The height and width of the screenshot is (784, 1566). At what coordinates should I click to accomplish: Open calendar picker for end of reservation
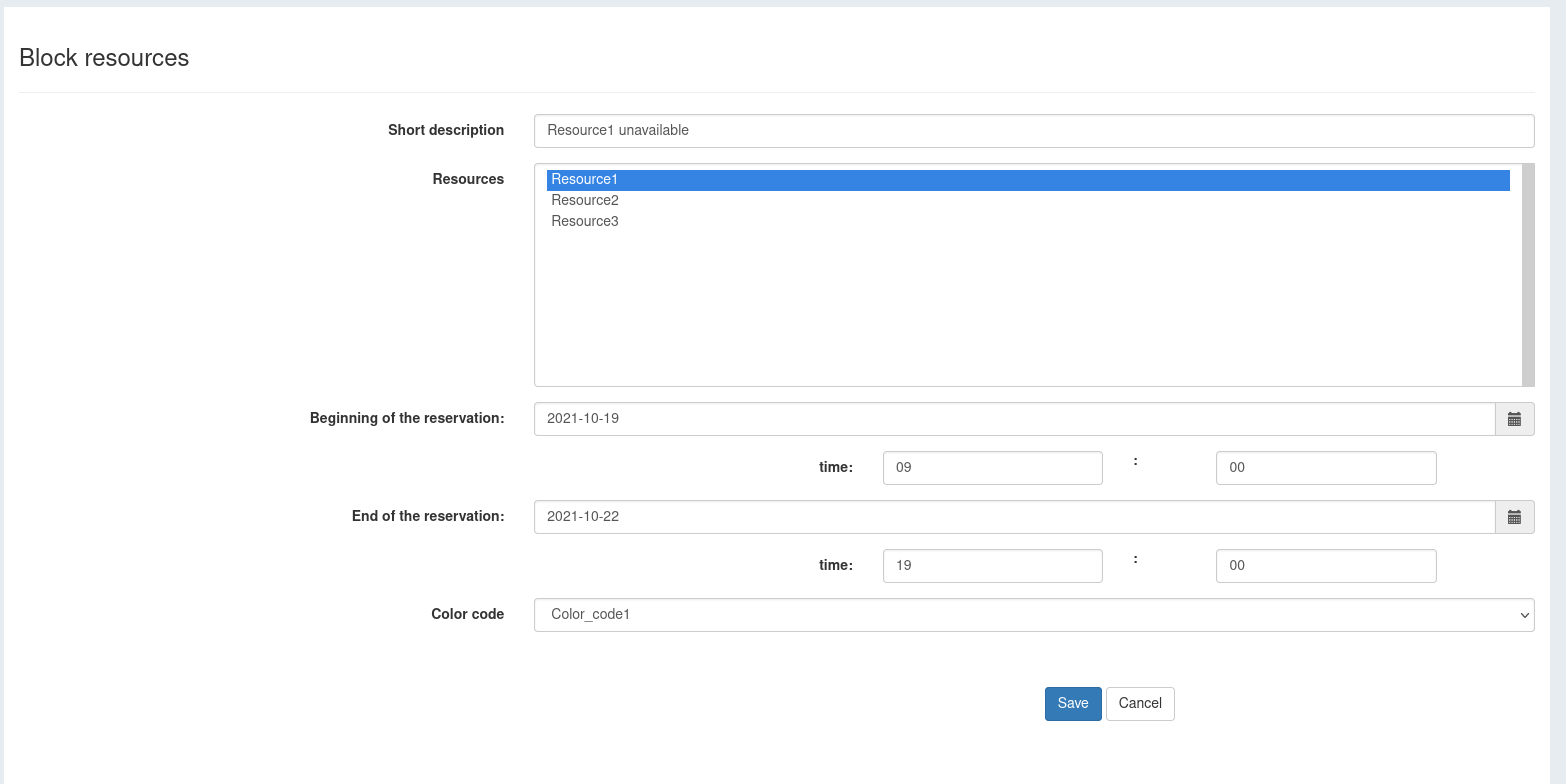[x=1514, y=517]
